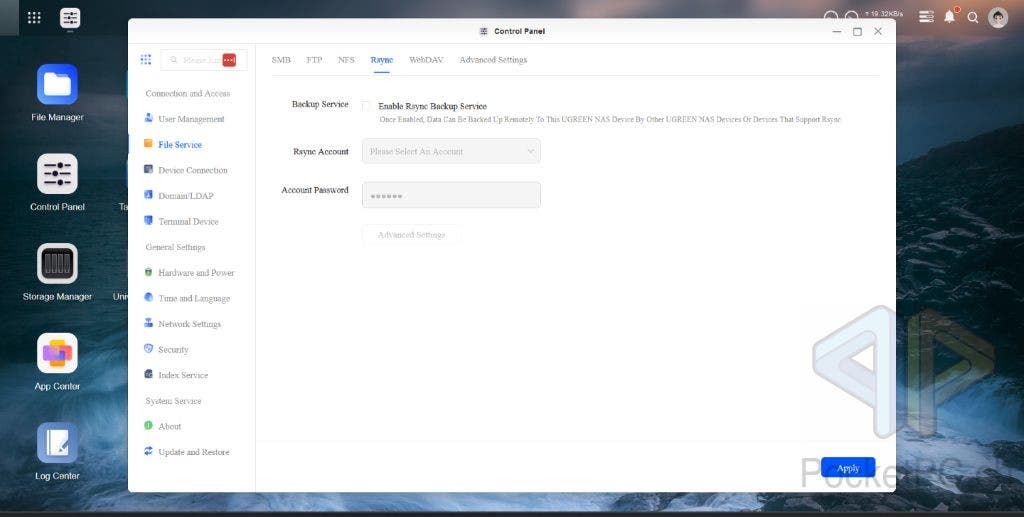This screenshot has width=1024, height=517.
Task: Click the Domain/LDAP sidebar icon
Action: point(148,195)
